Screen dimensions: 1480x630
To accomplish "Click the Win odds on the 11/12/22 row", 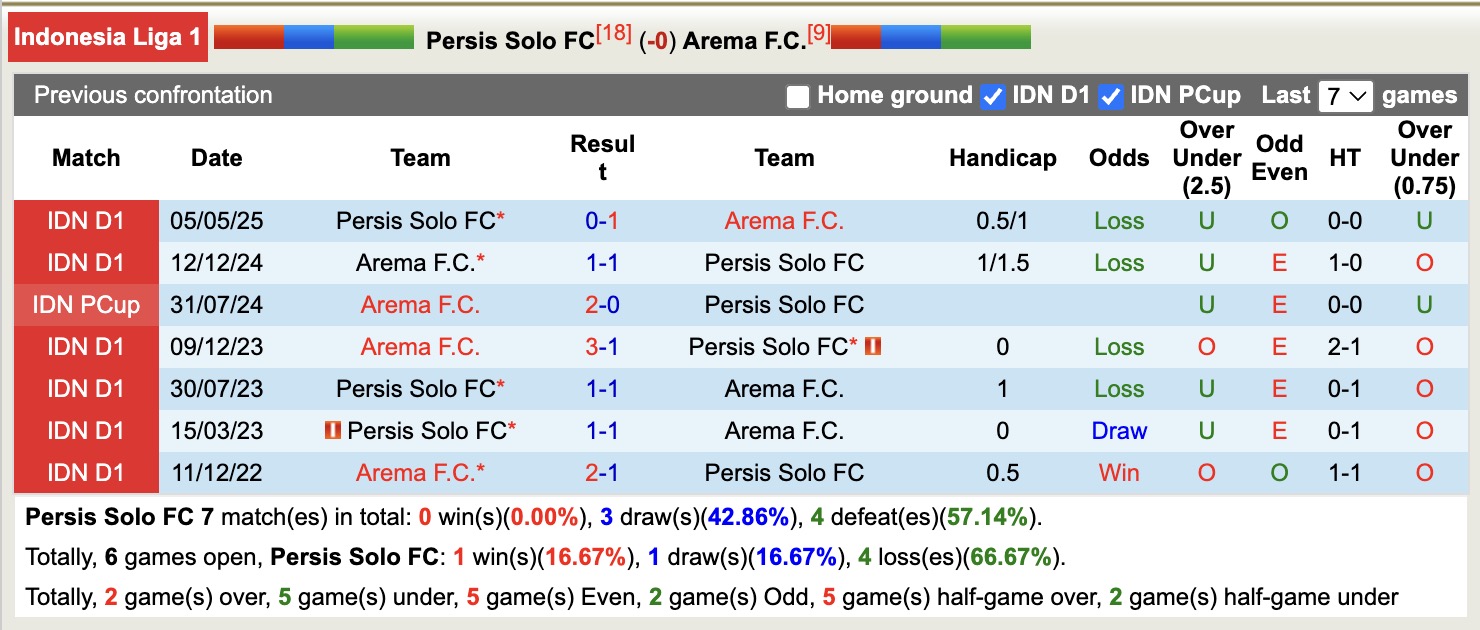I will coord(1118,472).
